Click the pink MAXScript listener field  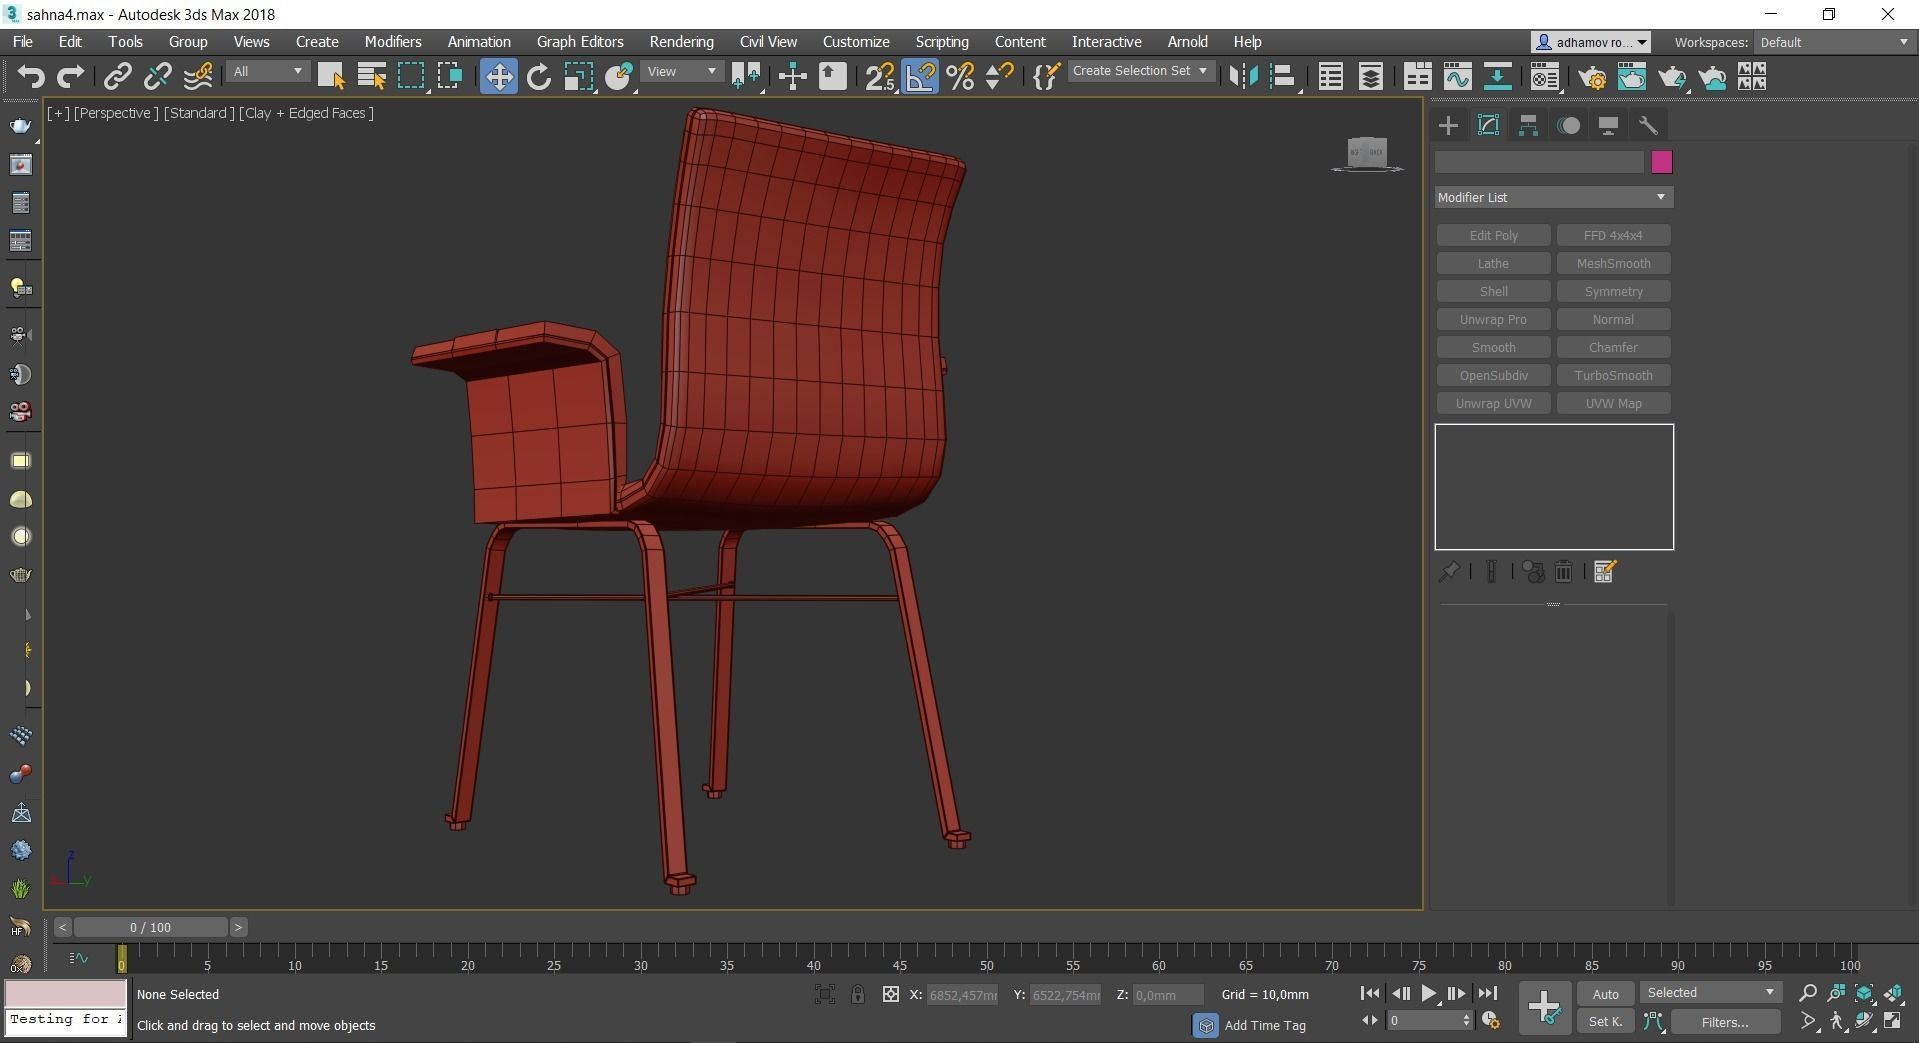pyautogui.click(x=66, y=993)
